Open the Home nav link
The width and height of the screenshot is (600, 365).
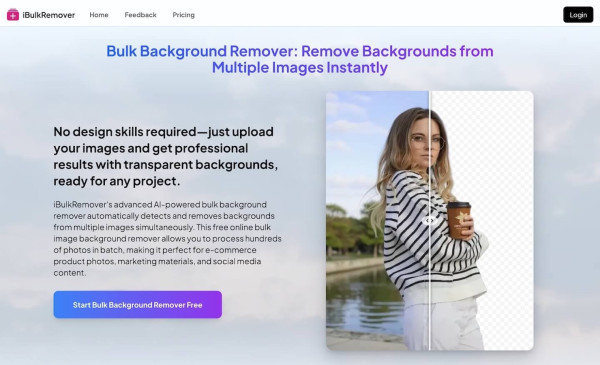click(99, 15)
